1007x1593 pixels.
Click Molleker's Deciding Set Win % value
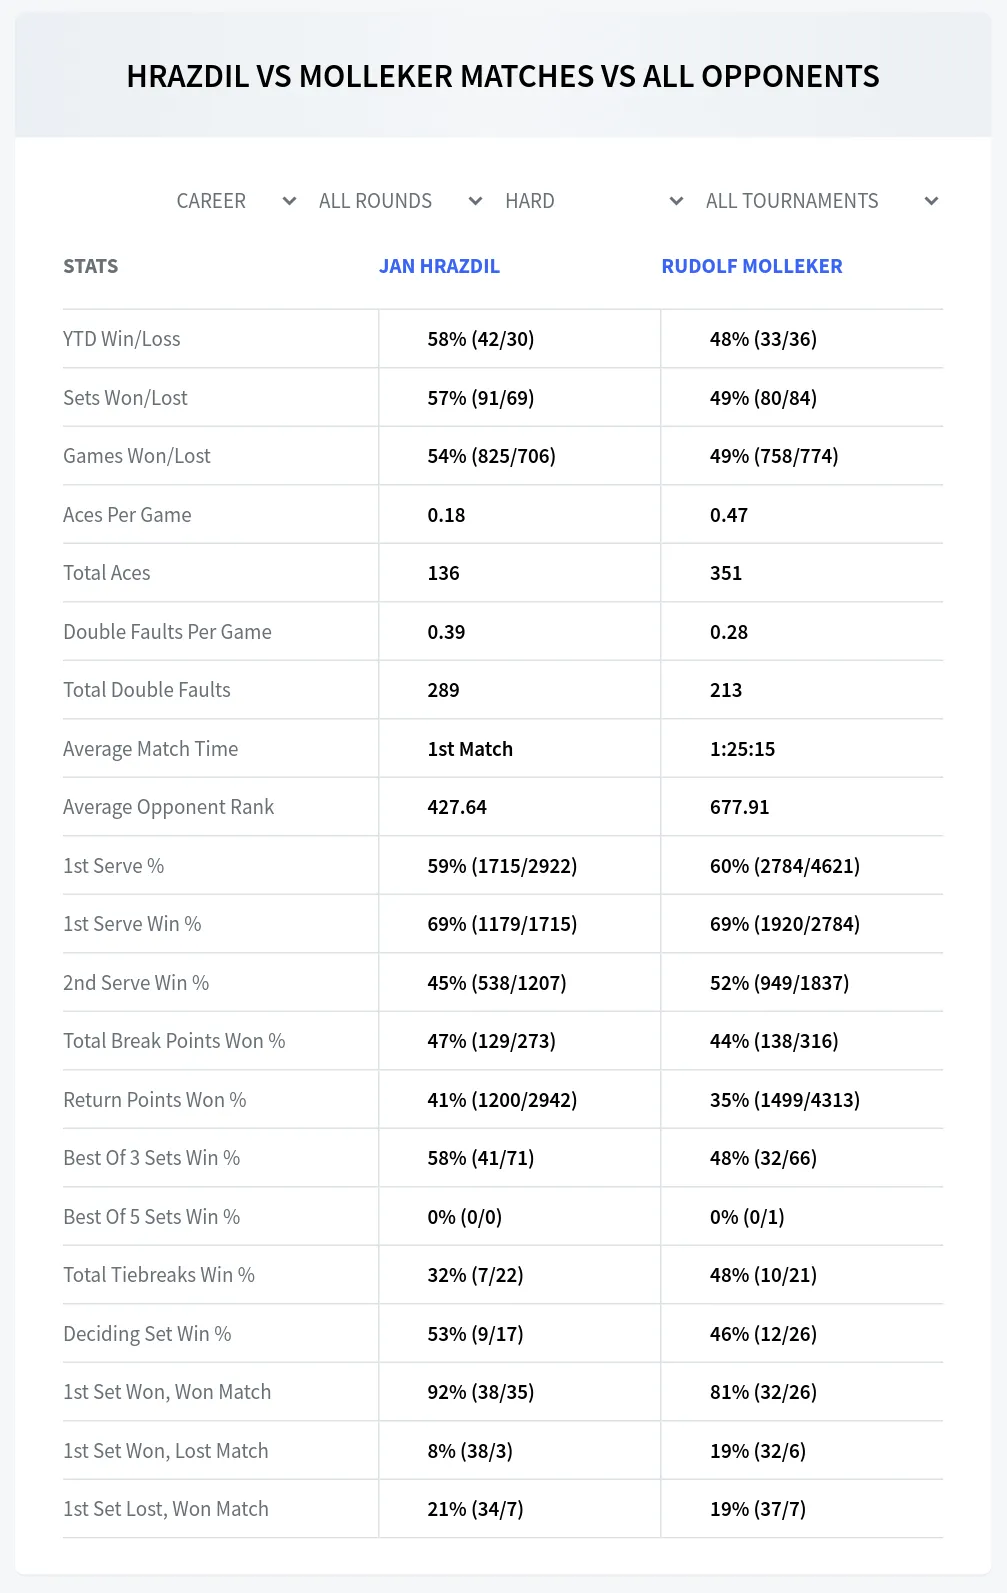[x=763, y=1334]
